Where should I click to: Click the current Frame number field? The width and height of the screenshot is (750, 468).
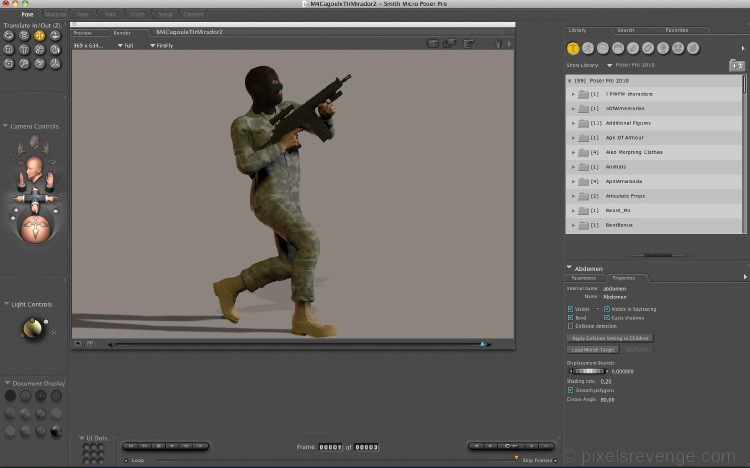[x=331, y=447]
